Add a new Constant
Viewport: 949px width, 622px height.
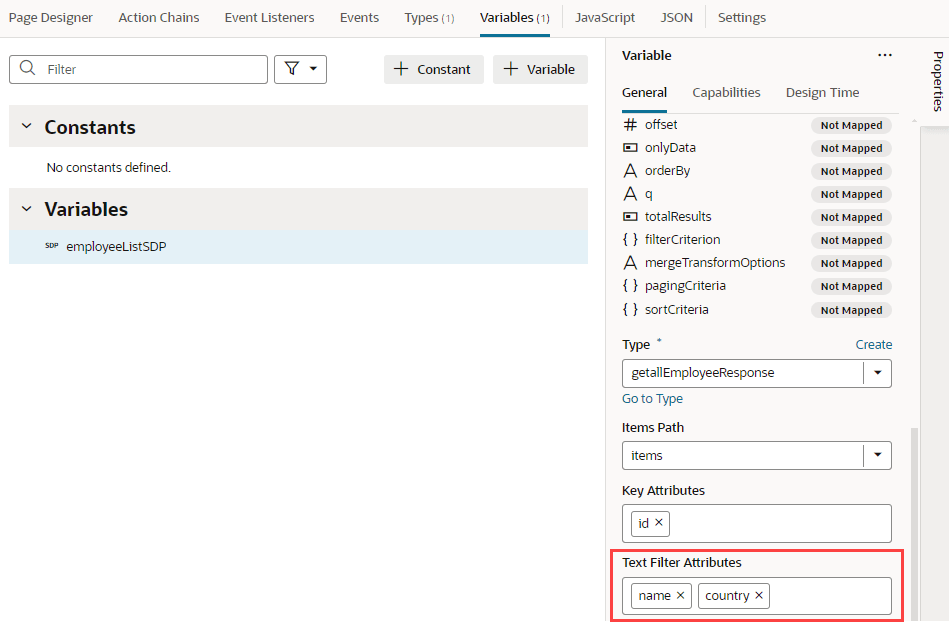pyautogui.click(x=433, y=69)
